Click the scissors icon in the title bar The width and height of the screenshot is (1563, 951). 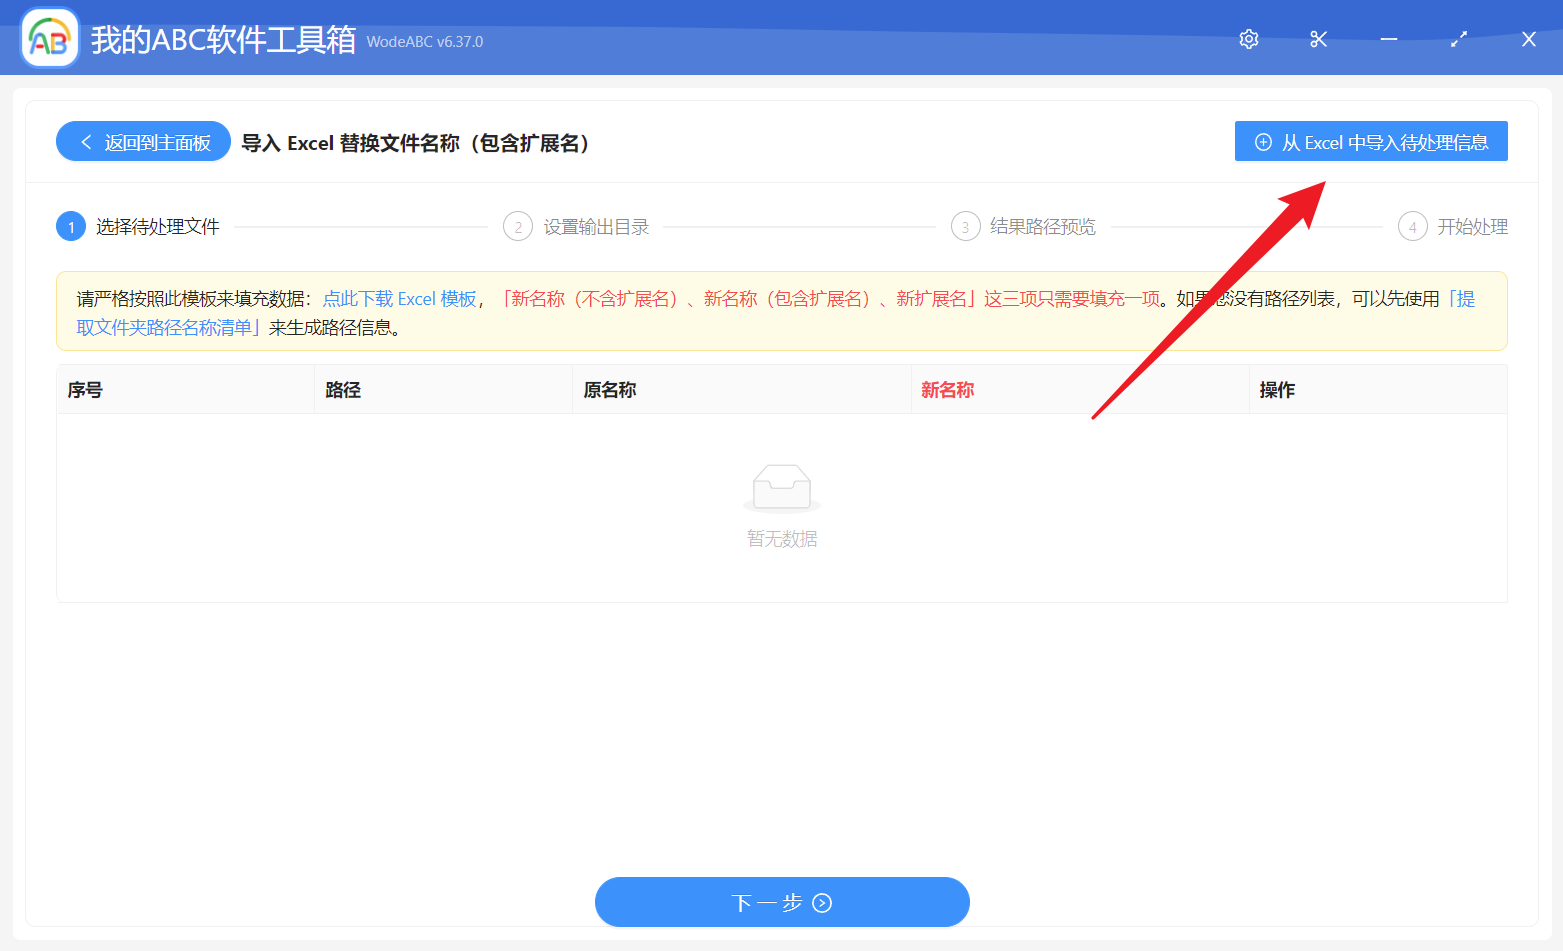(x=1318, y=39)
